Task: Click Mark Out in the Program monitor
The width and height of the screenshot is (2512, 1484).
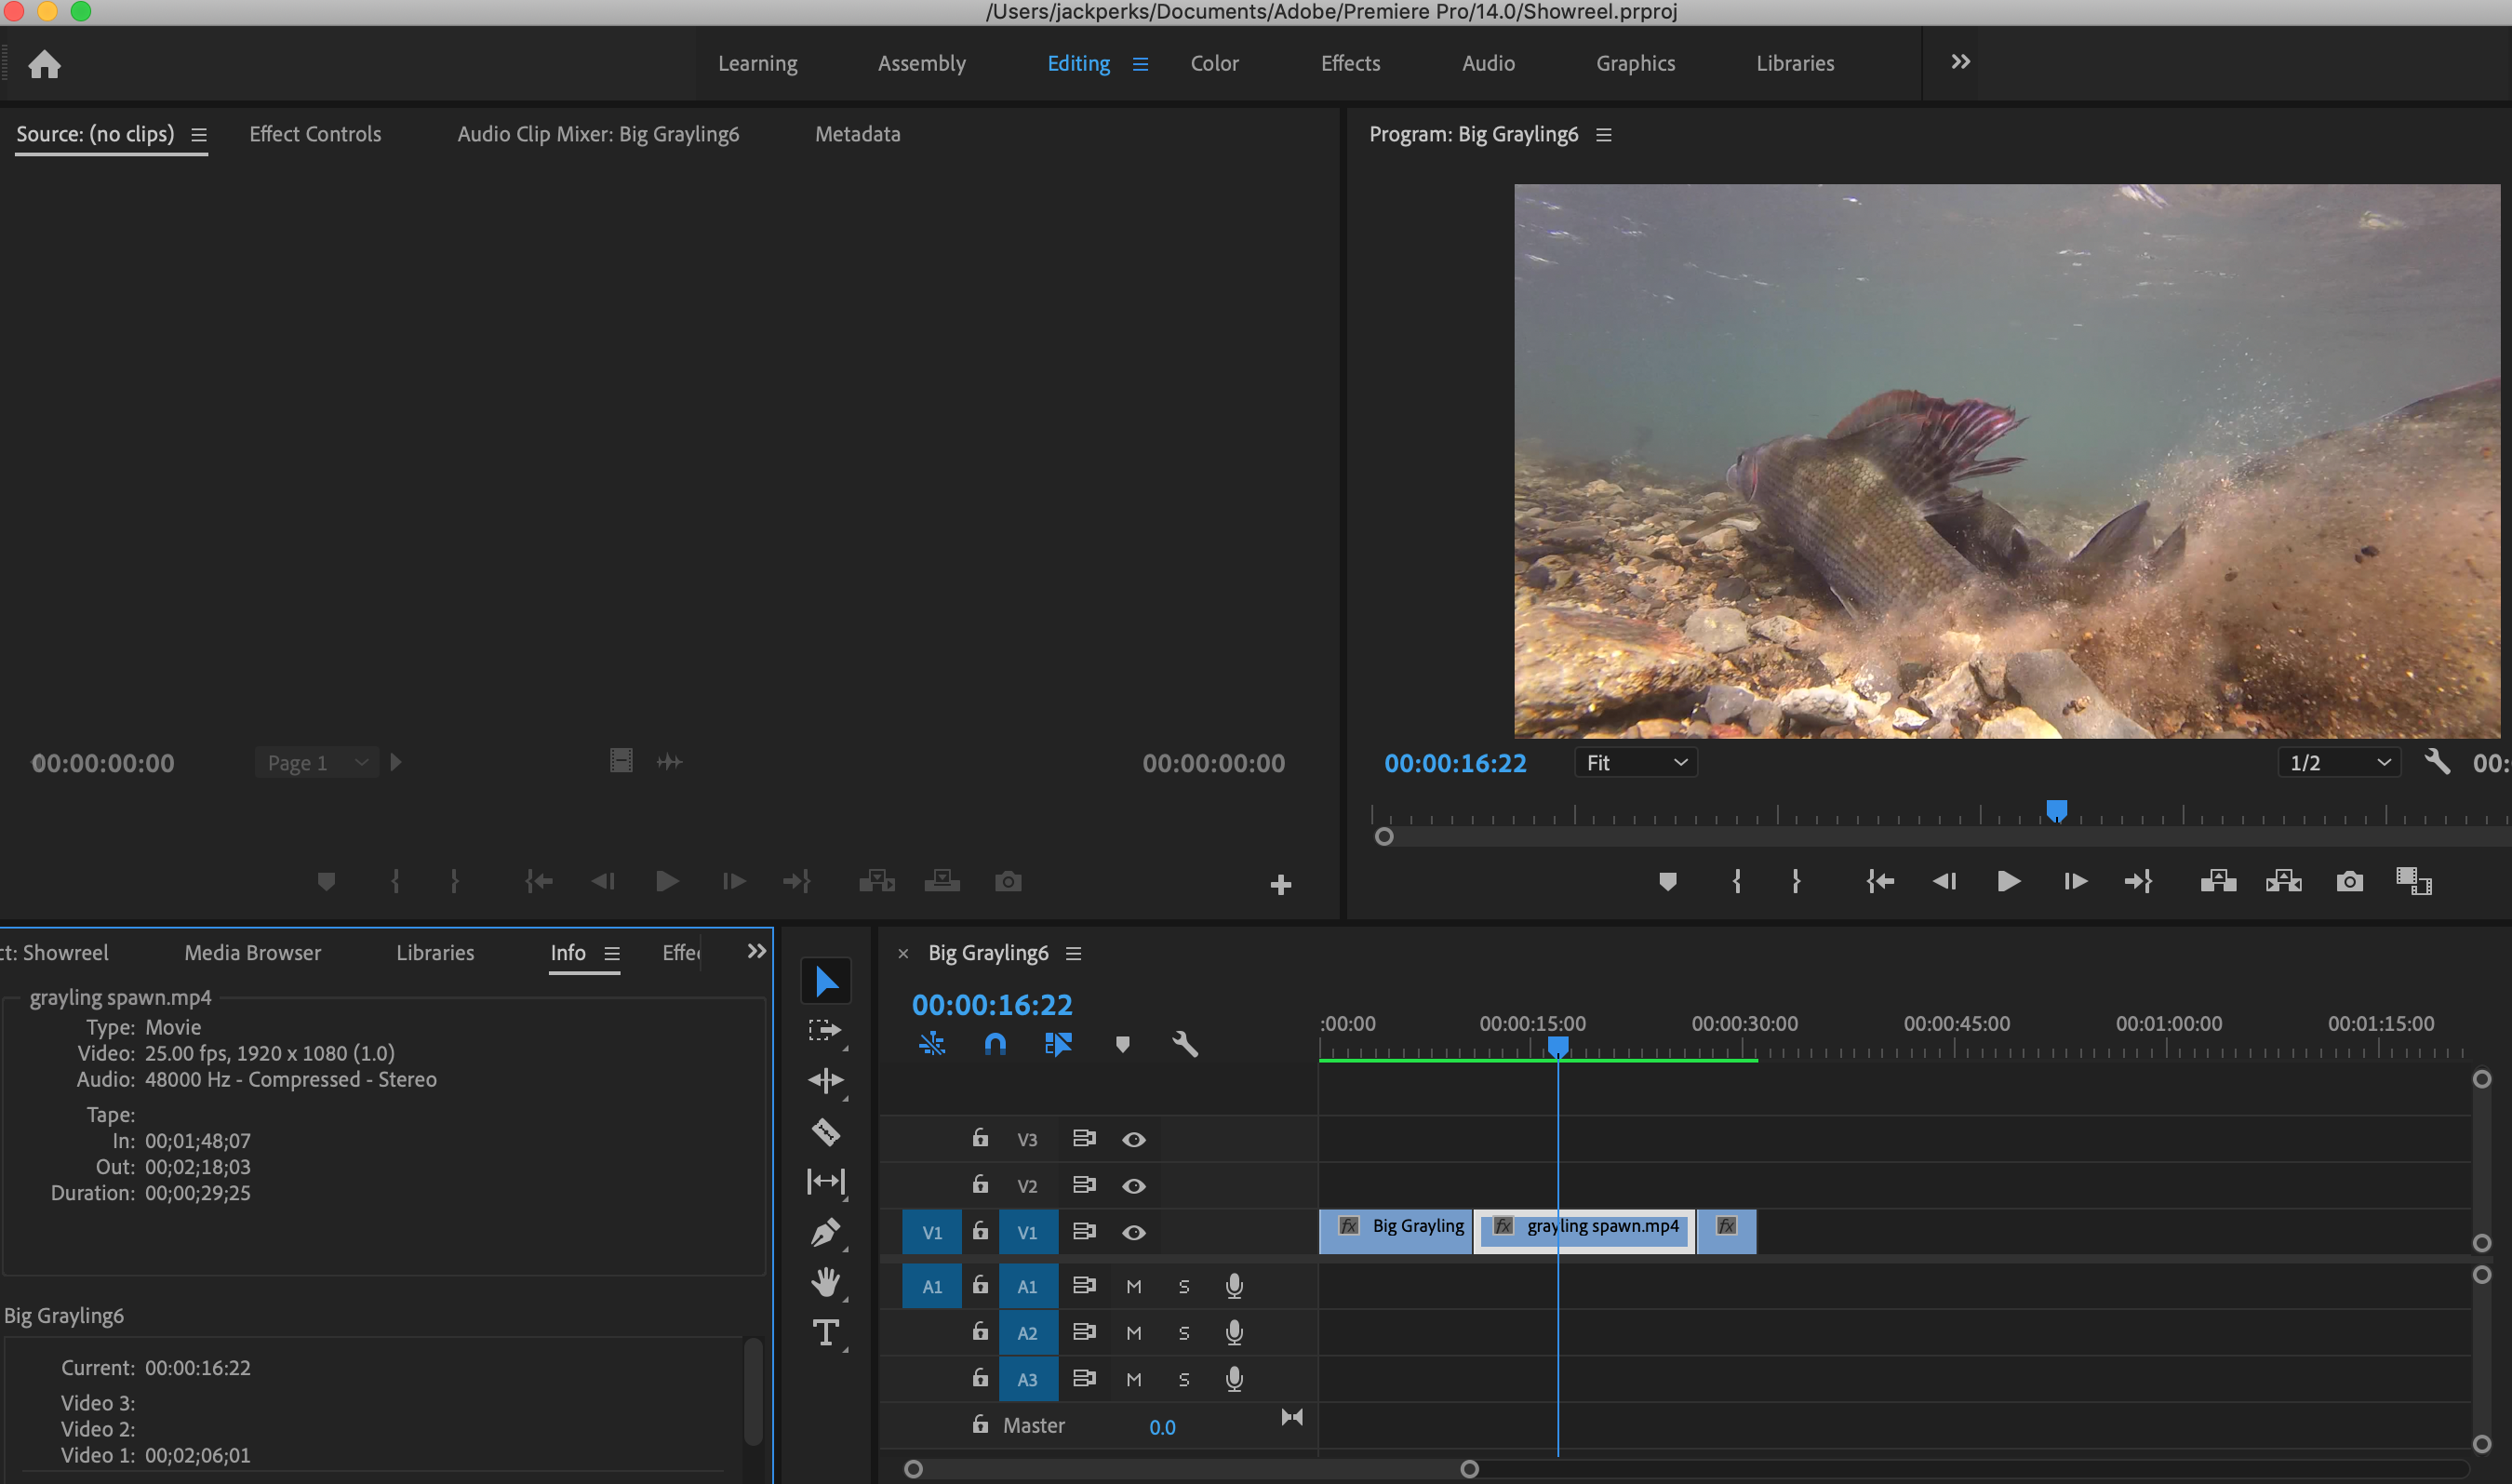Action: tap(1796, 881)
